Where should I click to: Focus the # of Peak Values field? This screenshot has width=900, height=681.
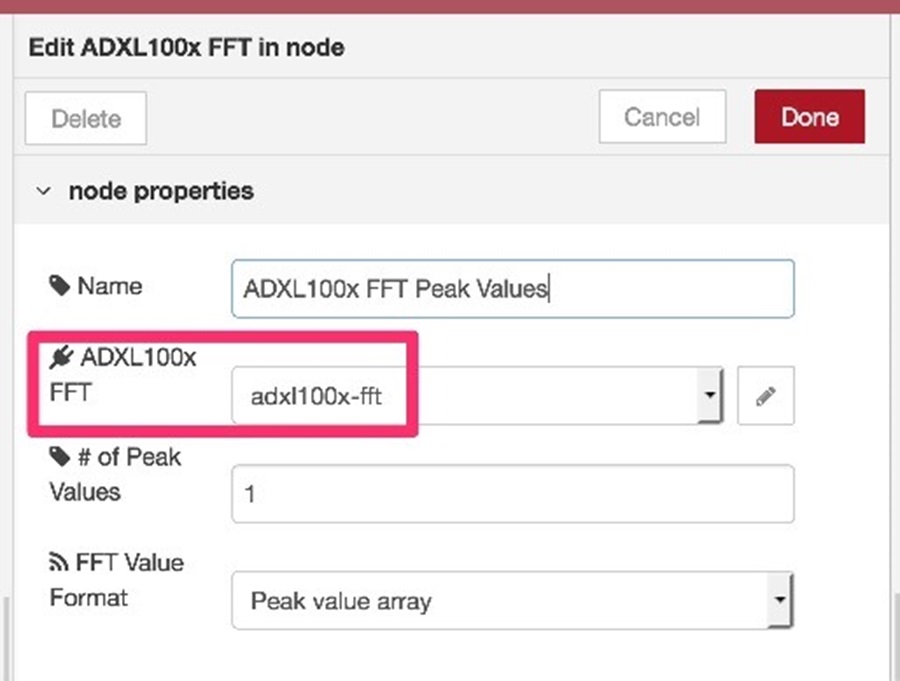click(x=513, y=494)
